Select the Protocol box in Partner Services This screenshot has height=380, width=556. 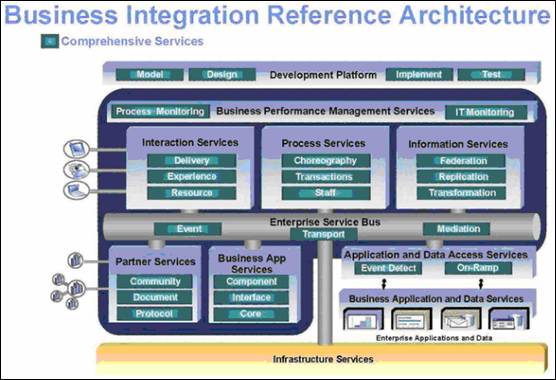[x=155, y=314]
